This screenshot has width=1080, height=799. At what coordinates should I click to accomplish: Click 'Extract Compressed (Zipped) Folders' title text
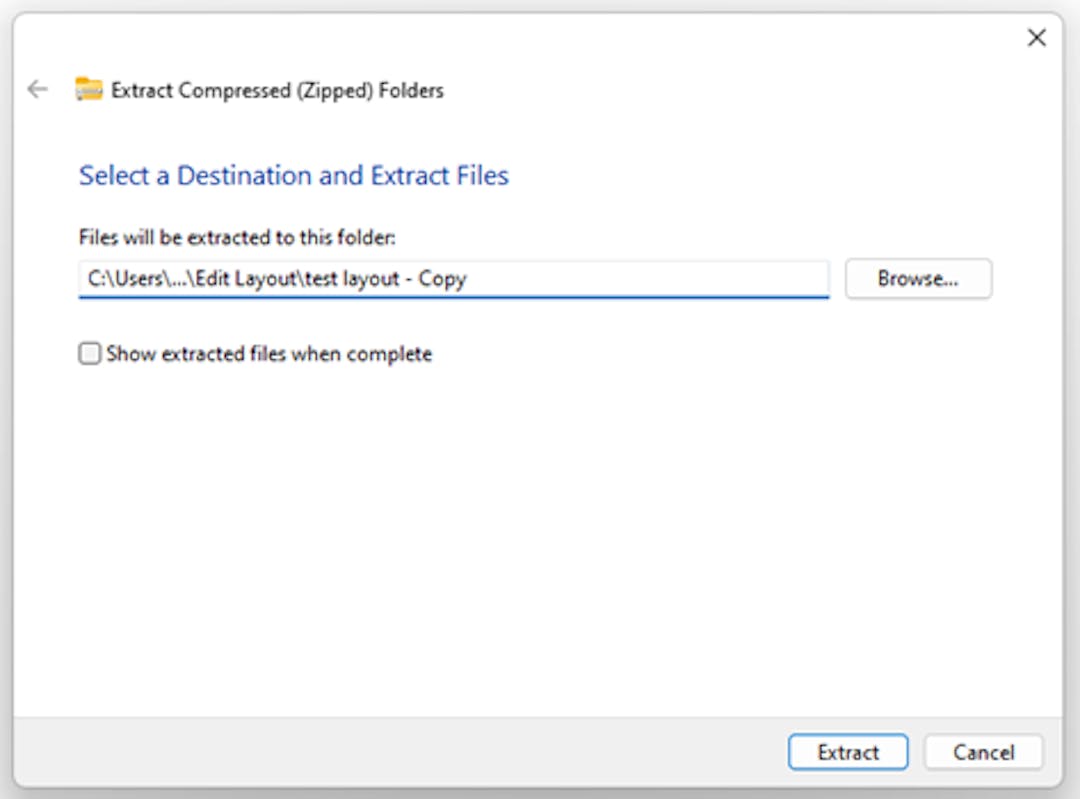(278, 90)
